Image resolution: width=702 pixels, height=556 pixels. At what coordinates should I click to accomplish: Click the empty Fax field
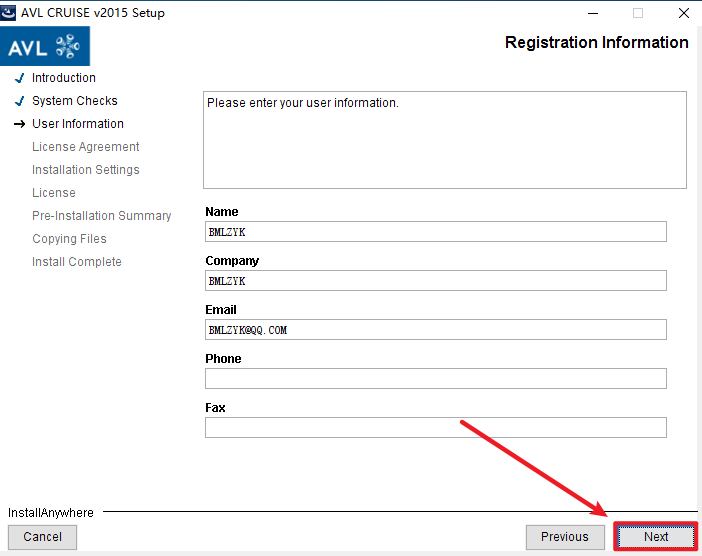click(435, 428)
